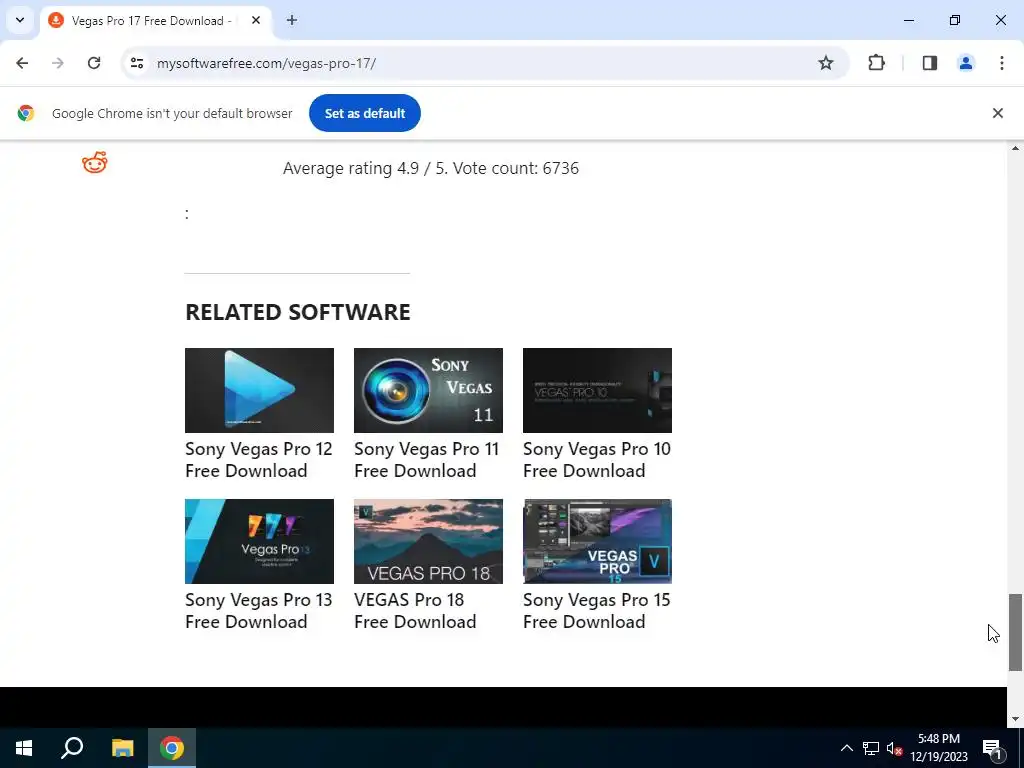This screenshot has height=768, width=1024.
Task: Open site information icon in address bar
Action: pos(136,63)
